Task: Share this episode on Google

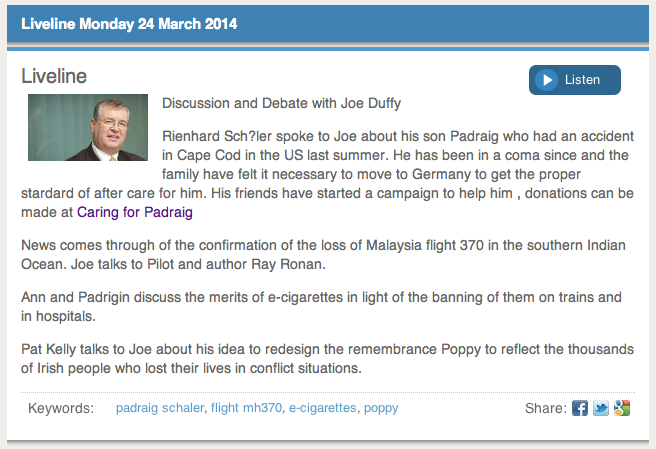Action: (622, 408)
